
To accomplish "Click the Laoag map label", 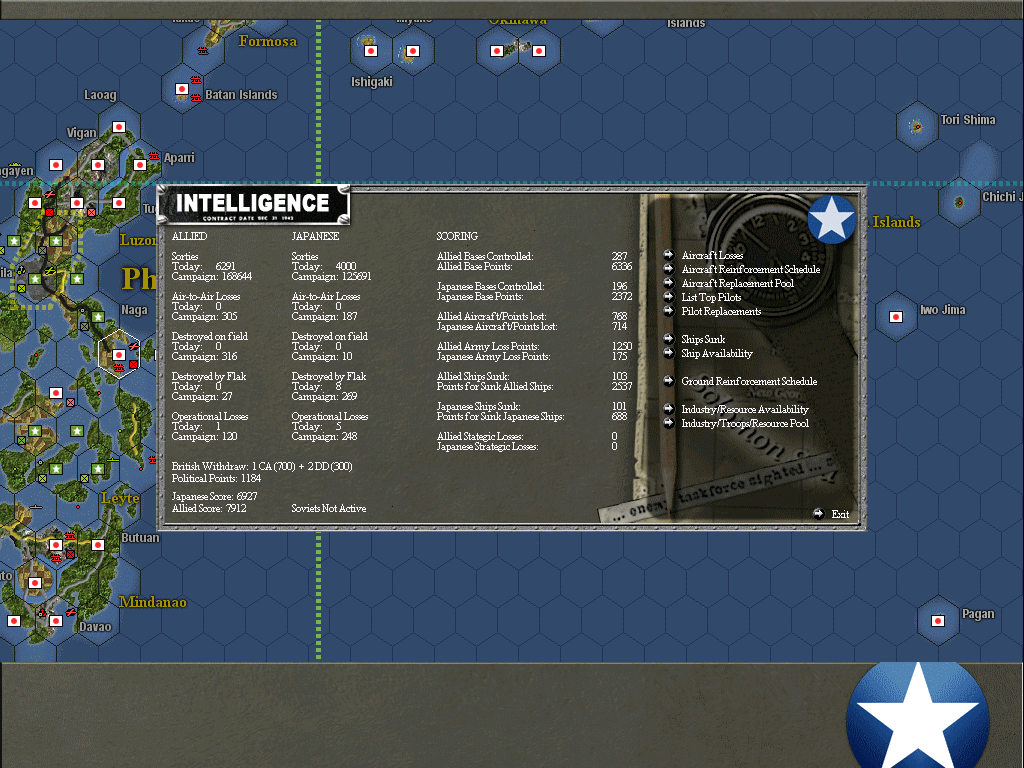I will pyautogui.click(x=100, y=95).
